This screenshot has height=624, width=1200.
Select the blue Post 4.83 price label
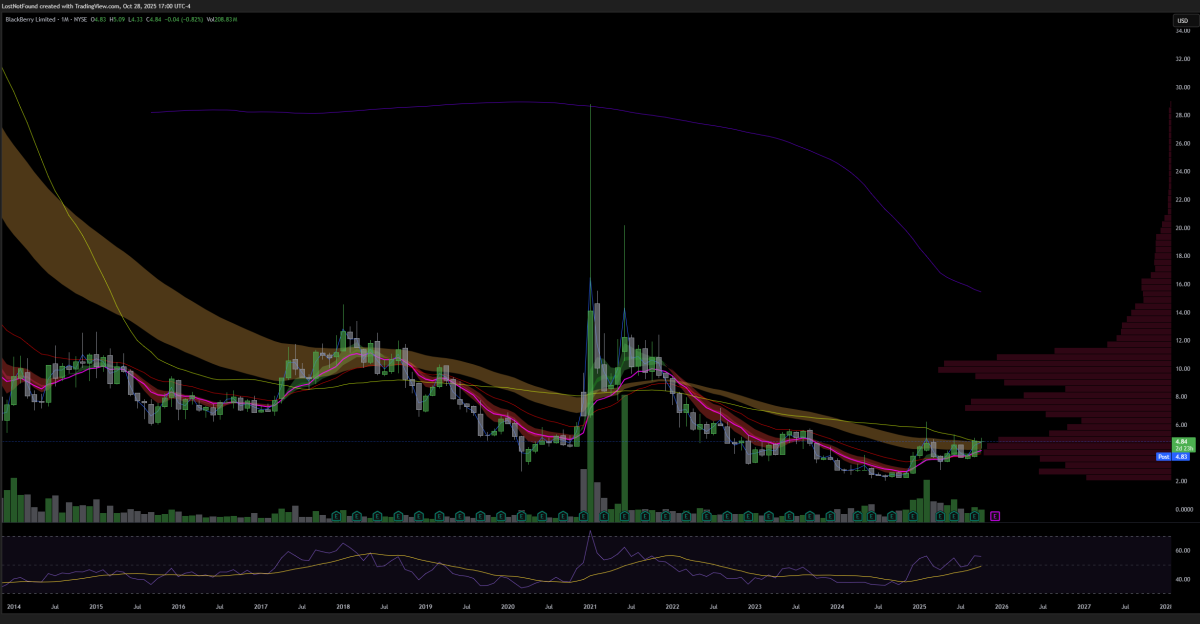click(x=1172, y=455)
